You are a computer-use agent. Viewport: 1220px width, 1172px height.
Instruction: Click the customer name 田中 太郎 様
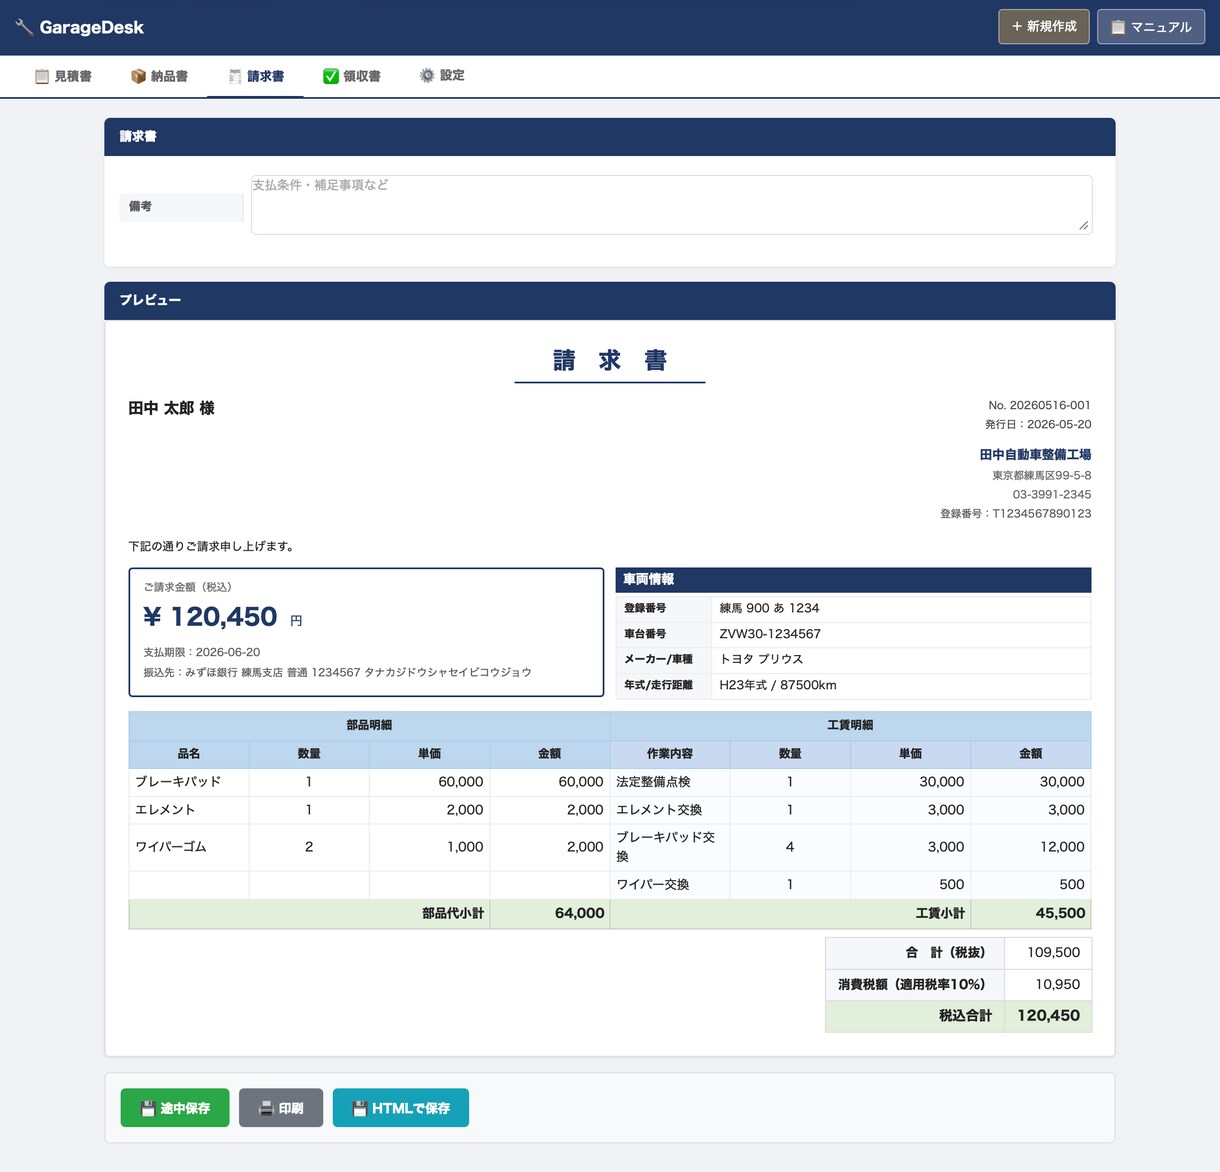(x=171, y=408)
